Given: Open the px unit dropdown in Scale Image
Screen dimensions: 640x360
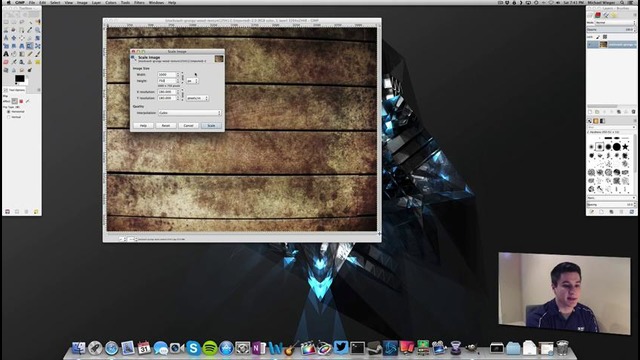Looking at the screenshot, I should pyautogui.click(x=192, y=81).
